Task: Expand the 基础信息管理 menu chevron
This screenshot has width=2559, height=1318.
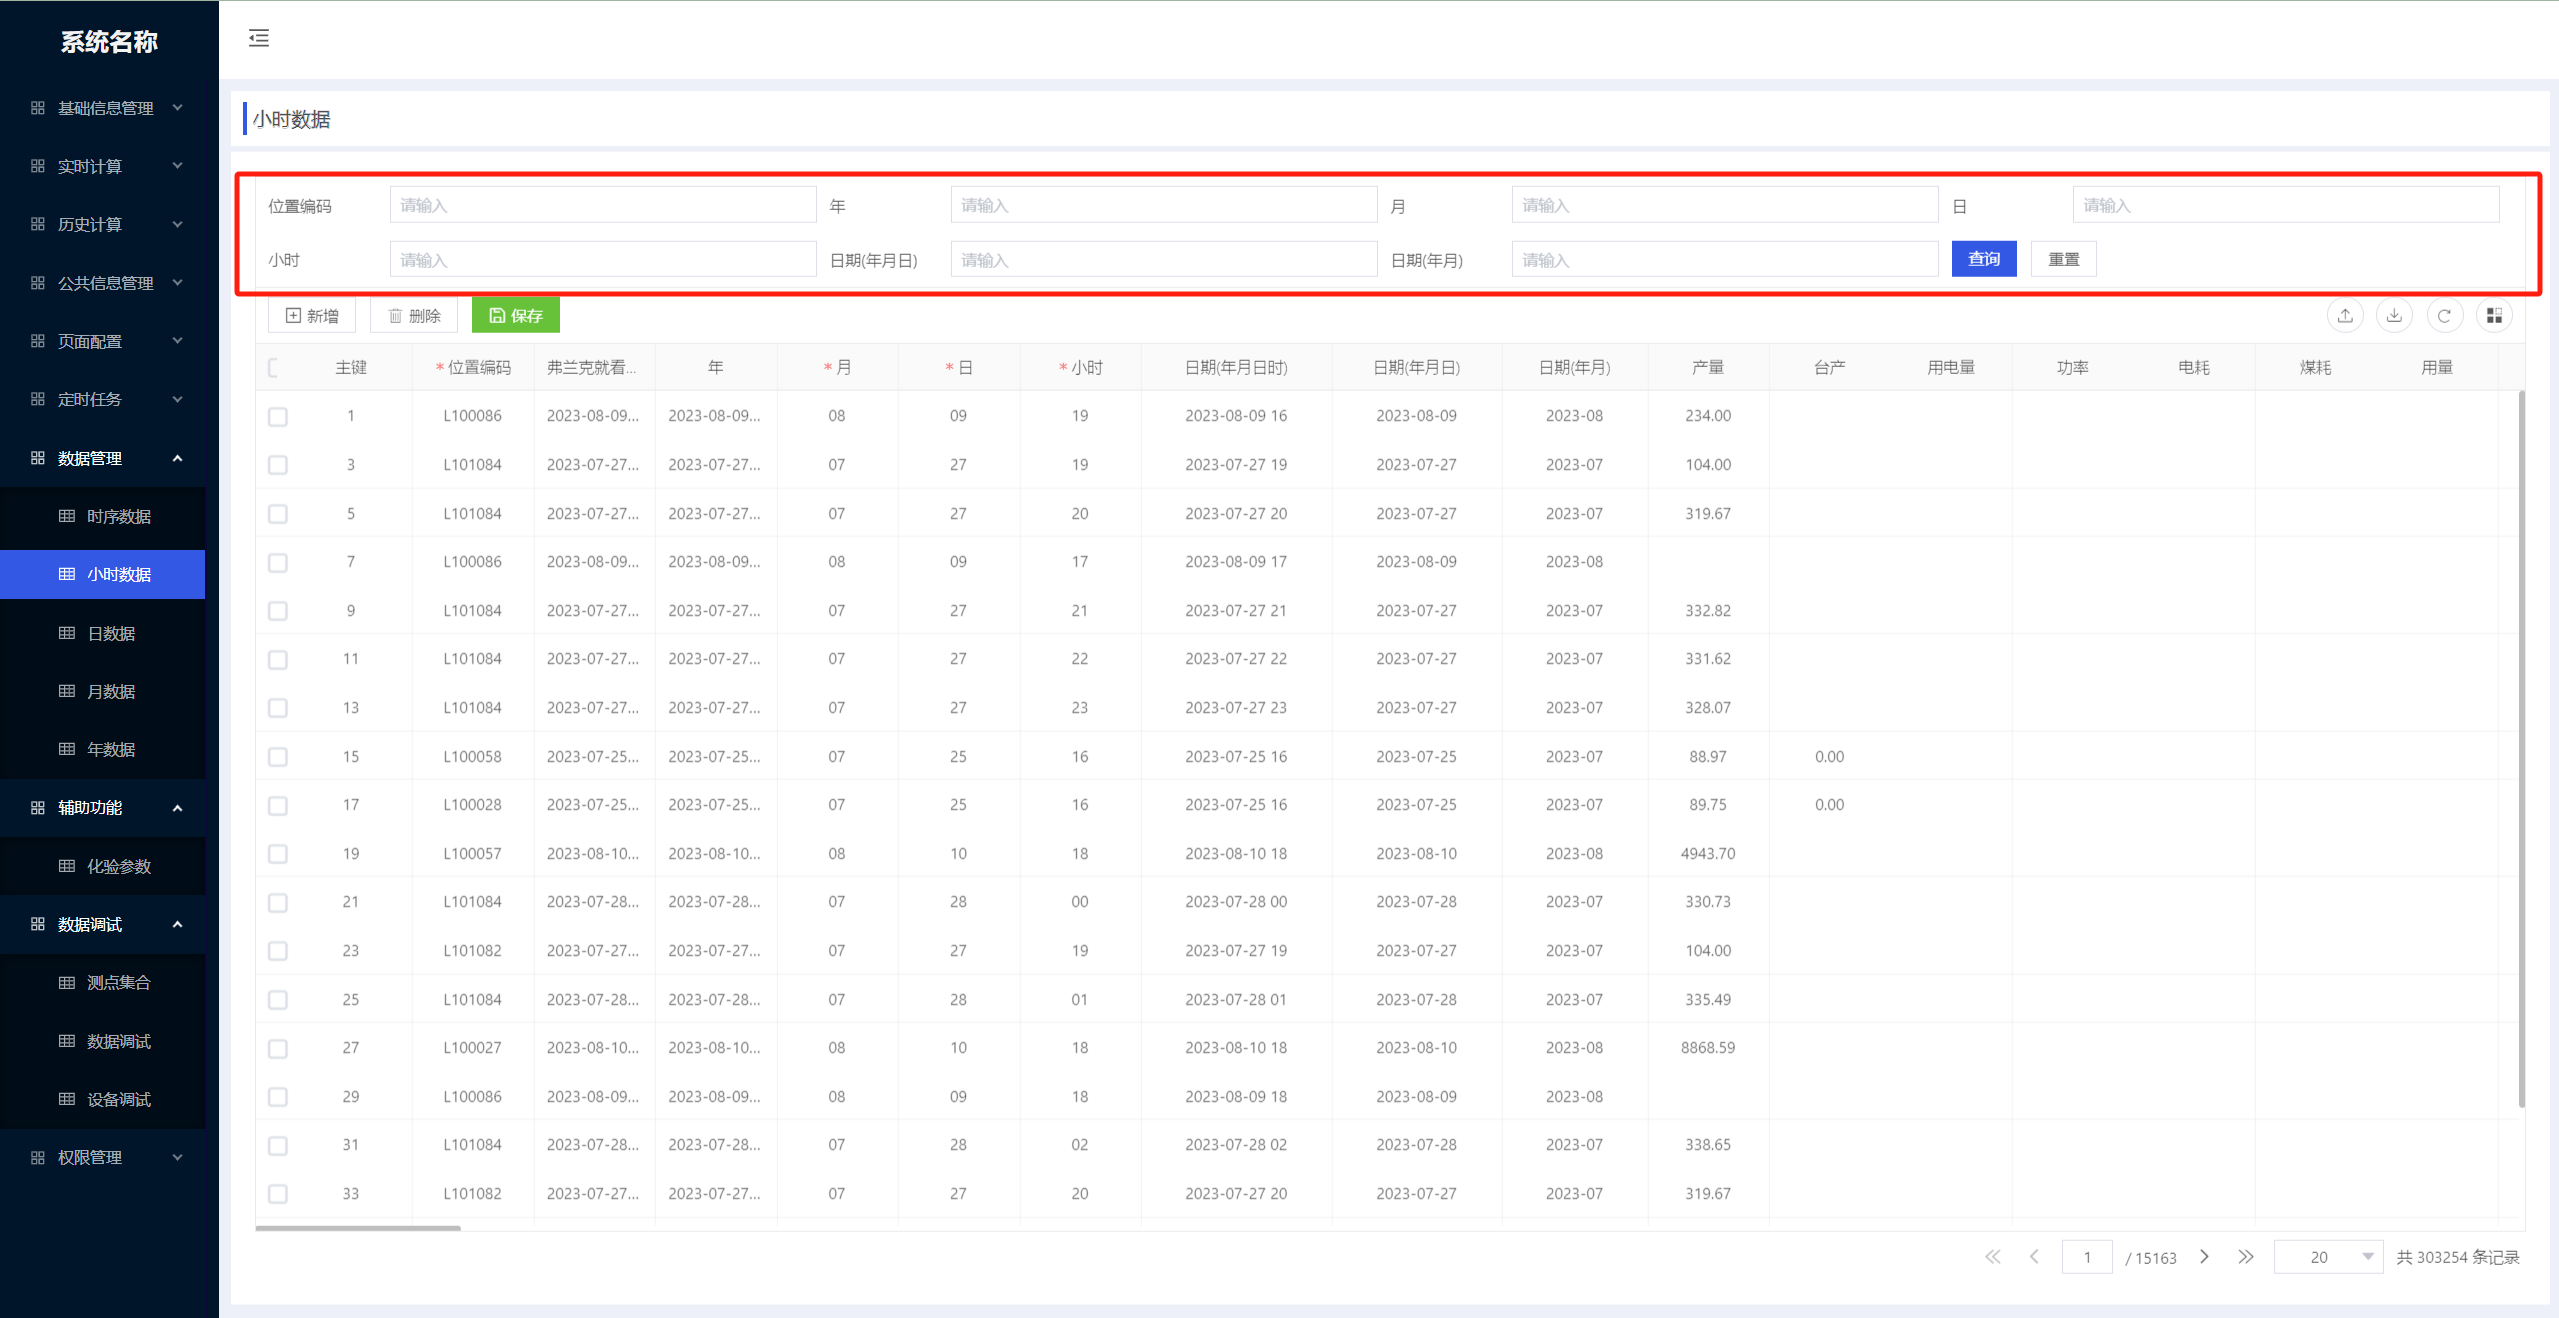Action: point(178,107)
